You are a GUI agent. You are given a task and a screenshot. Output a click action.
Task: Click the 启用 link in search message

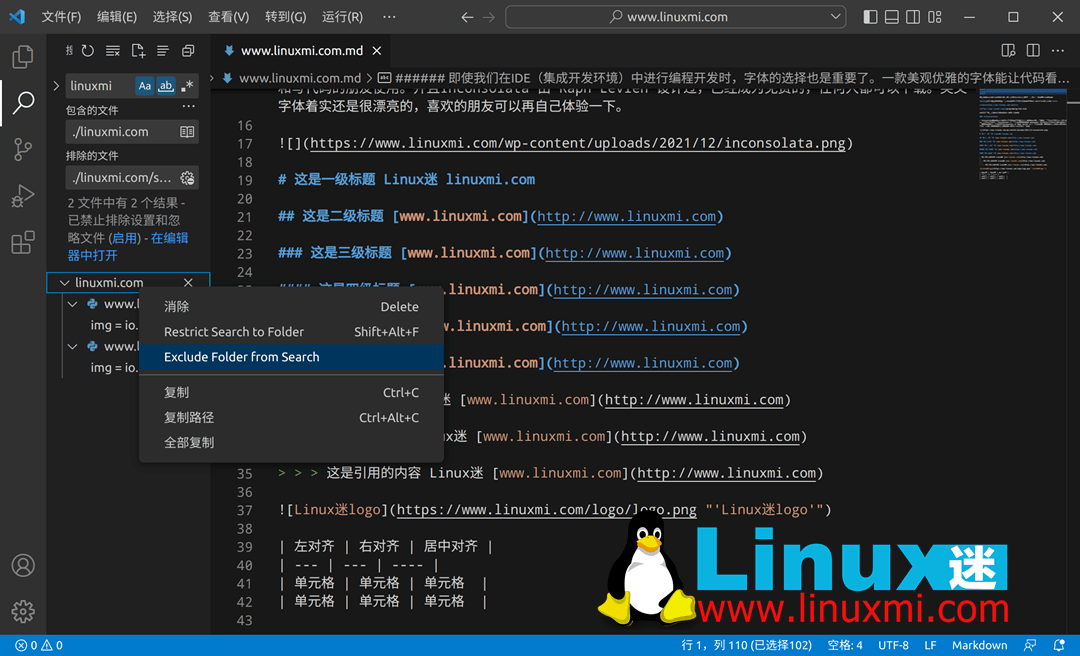pyautogui.click(x=124, y=237)
